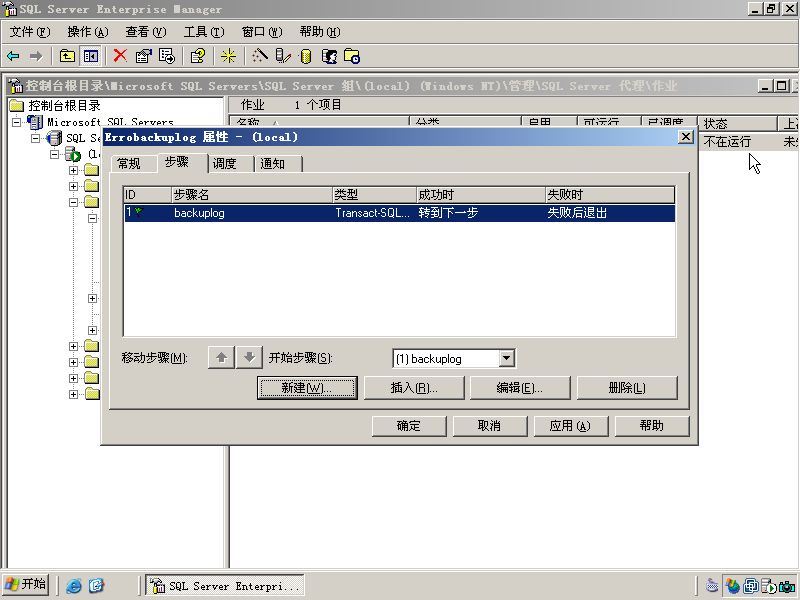
Task: Click the colorful globe tray icon
Action: point(733,586)
